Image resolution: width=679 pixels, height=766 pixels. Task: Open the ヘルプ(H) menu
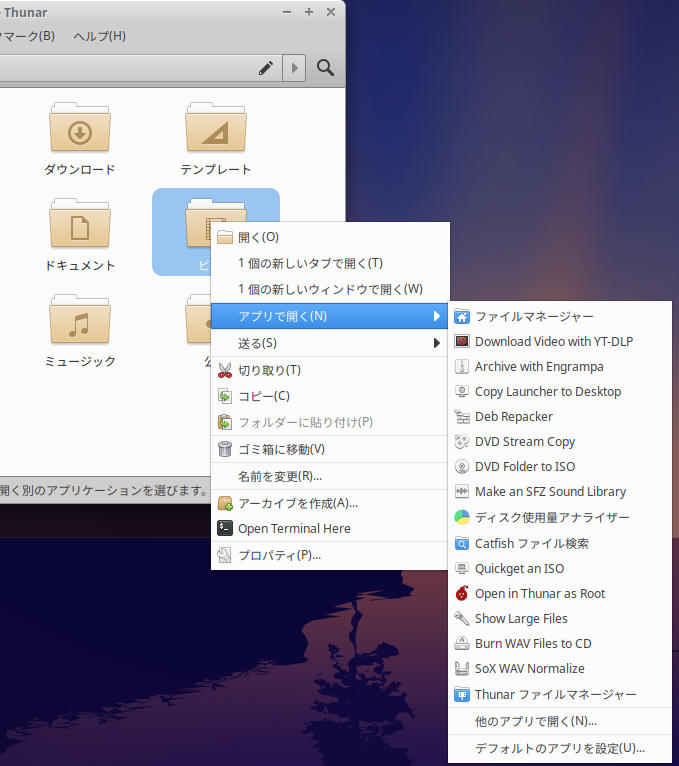pyautogui.click(x=100, y=36)
